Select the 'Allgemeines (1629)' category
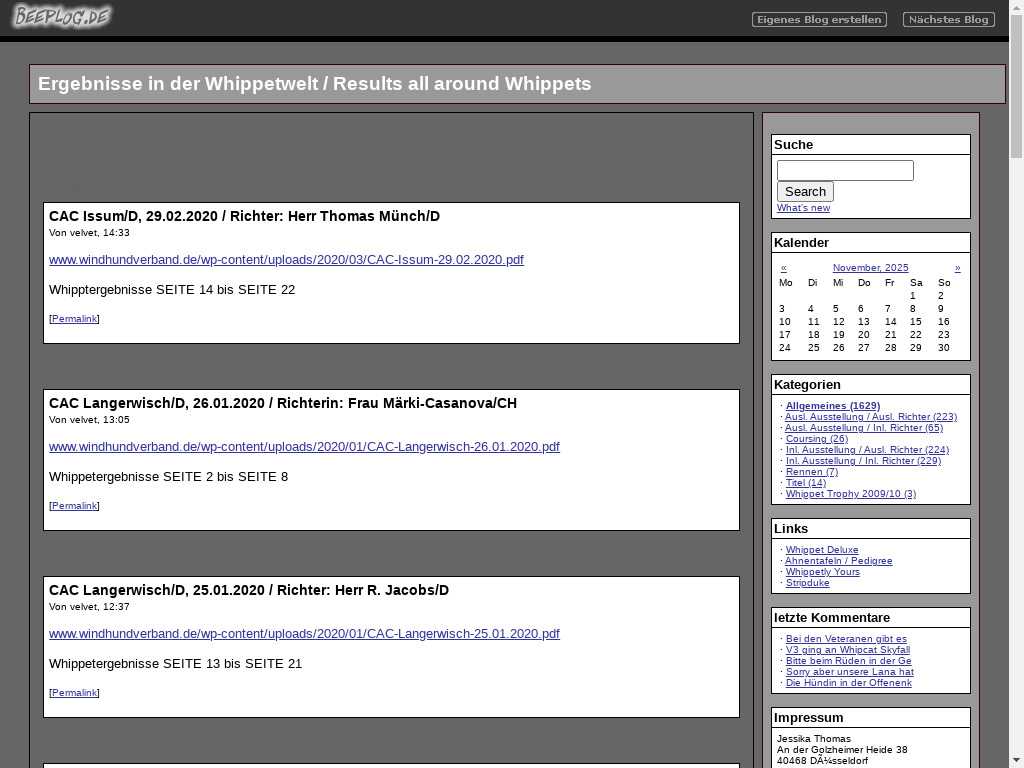Image resolution: width=1024 pixels, height=768 pixels. (x=832, y=406)
